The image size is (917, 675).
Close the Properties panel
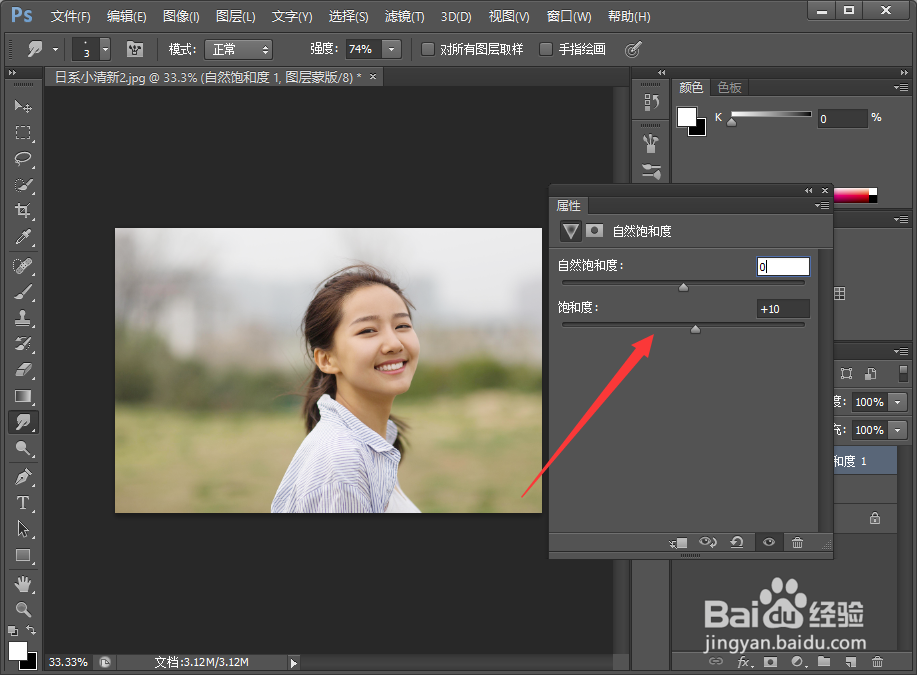point(825,191)
